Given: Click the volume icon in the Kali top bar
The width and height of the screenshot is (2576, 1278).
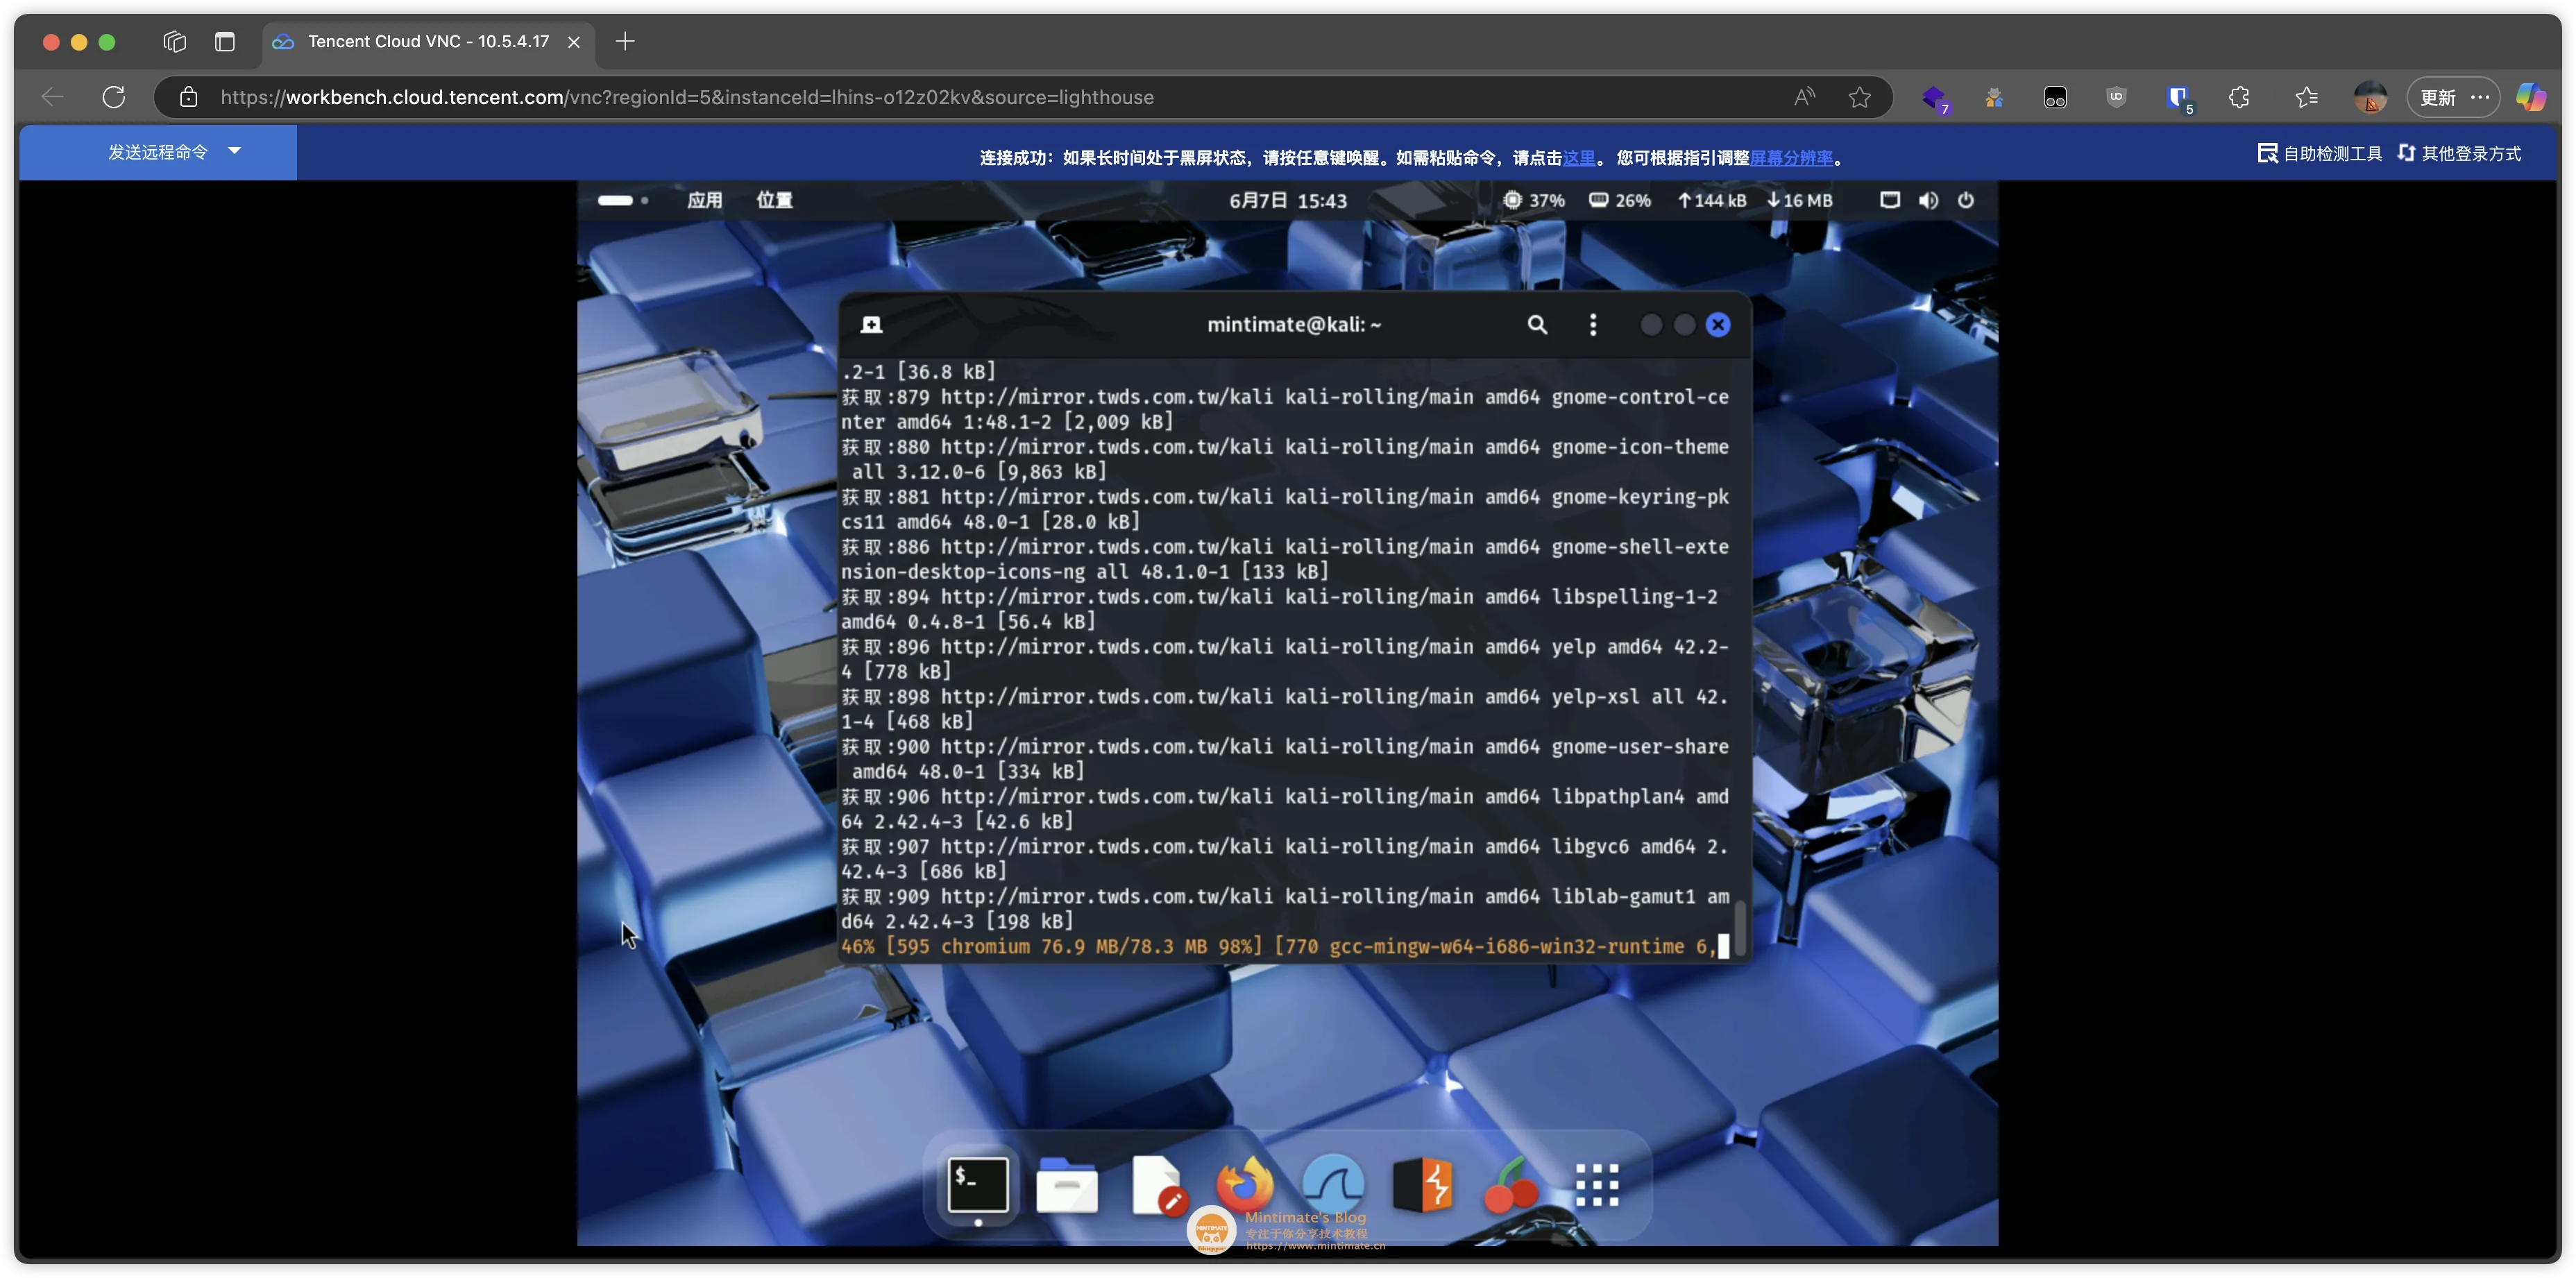Looking at the screenshot, I should pos(1927,200).
